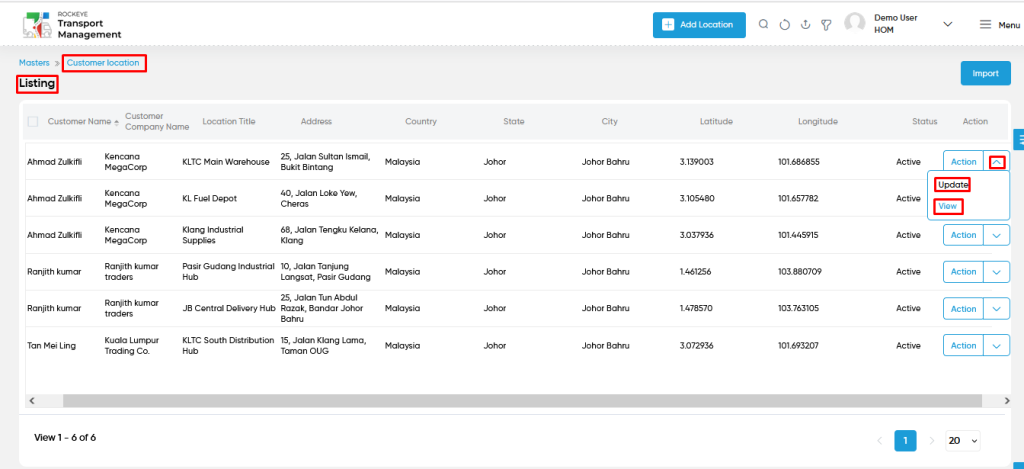Click the Status column header
Image resolution: width=1024 pixels, height=469 pixels.
click(925, 121)
